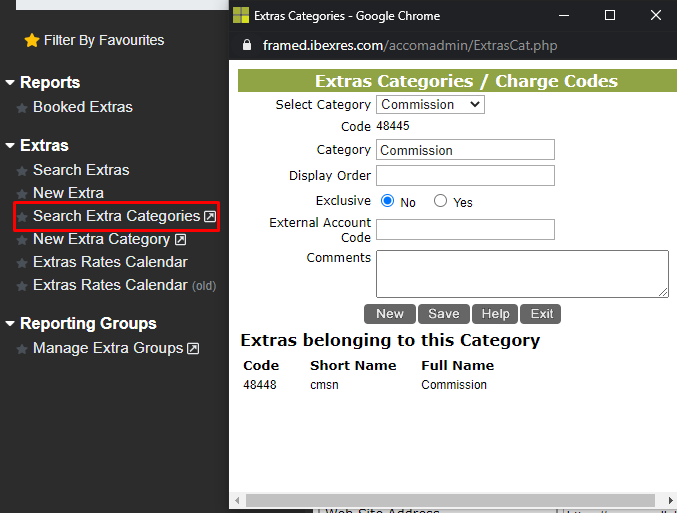Click the Exit button
This screenshot has width=677, height=513.
541,314
